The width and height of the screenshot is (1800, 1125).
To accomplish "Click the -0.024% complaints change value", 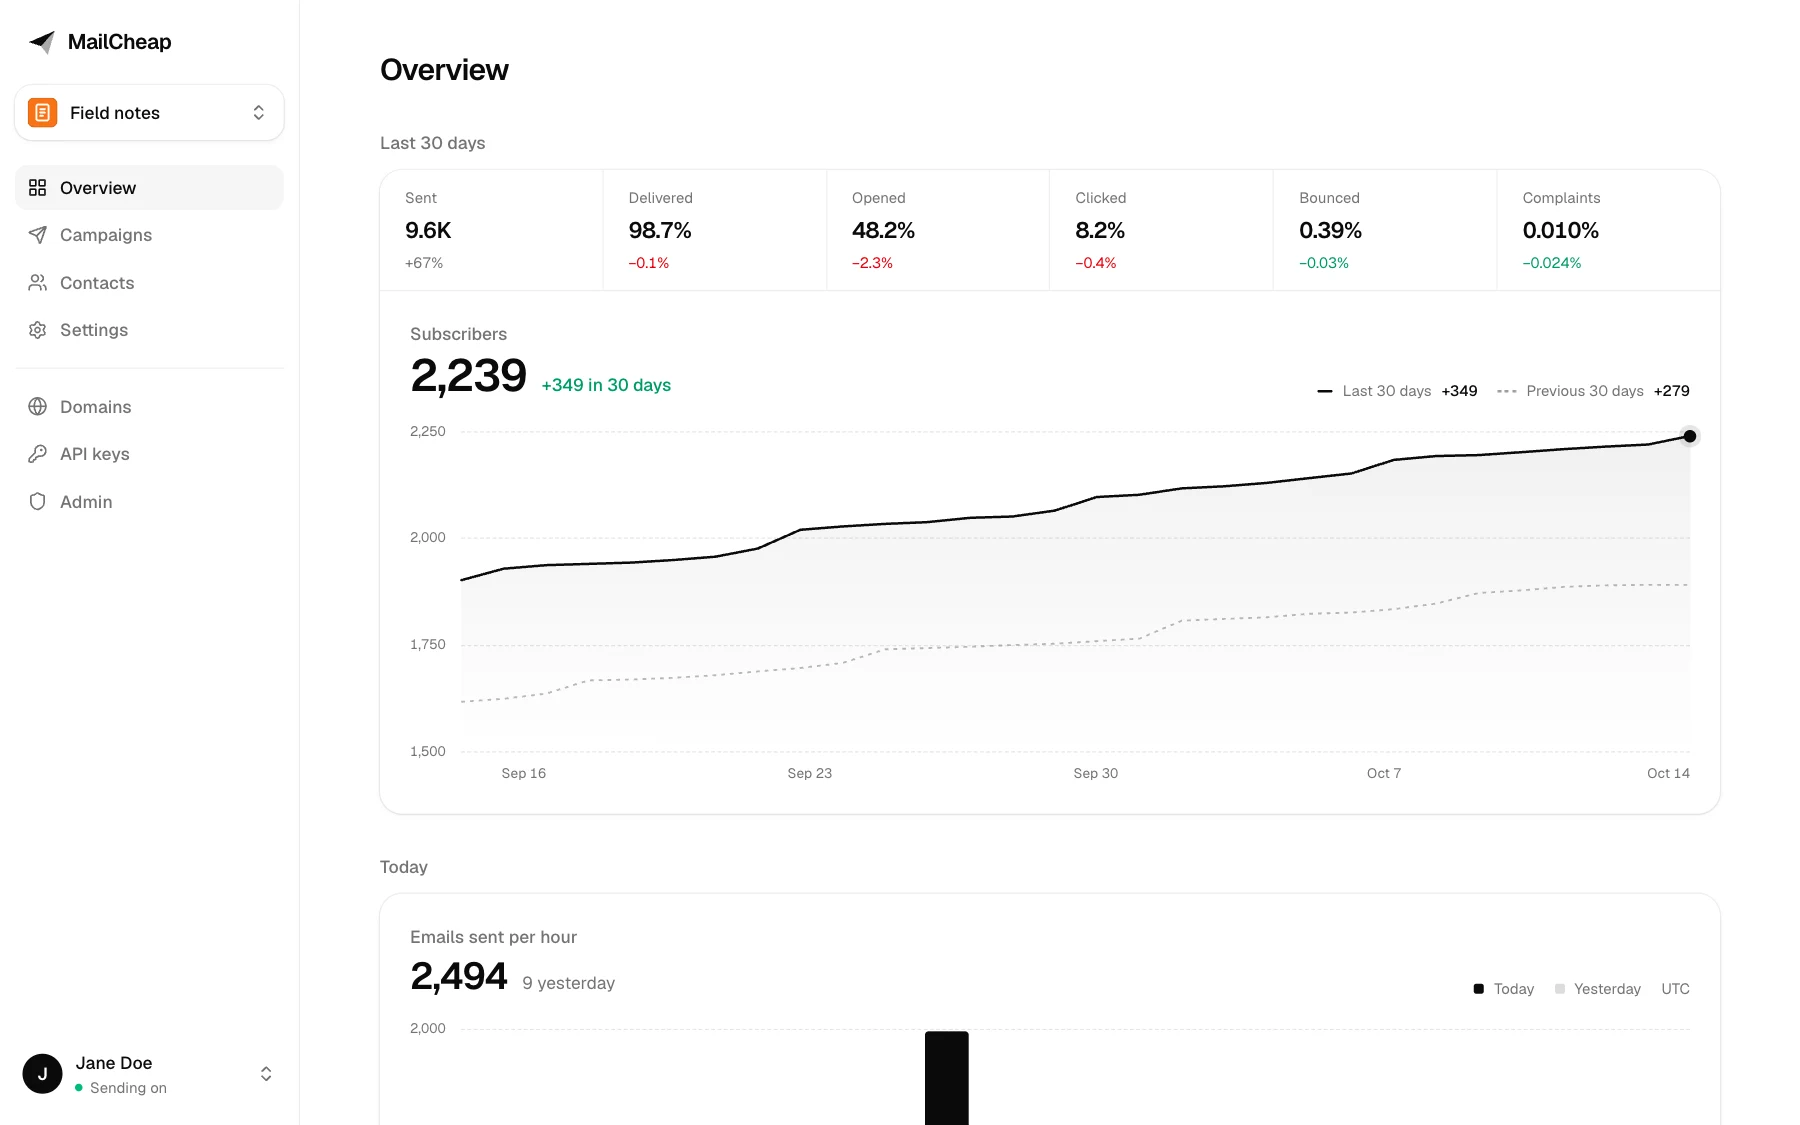I will click(x=1552, y=263).
